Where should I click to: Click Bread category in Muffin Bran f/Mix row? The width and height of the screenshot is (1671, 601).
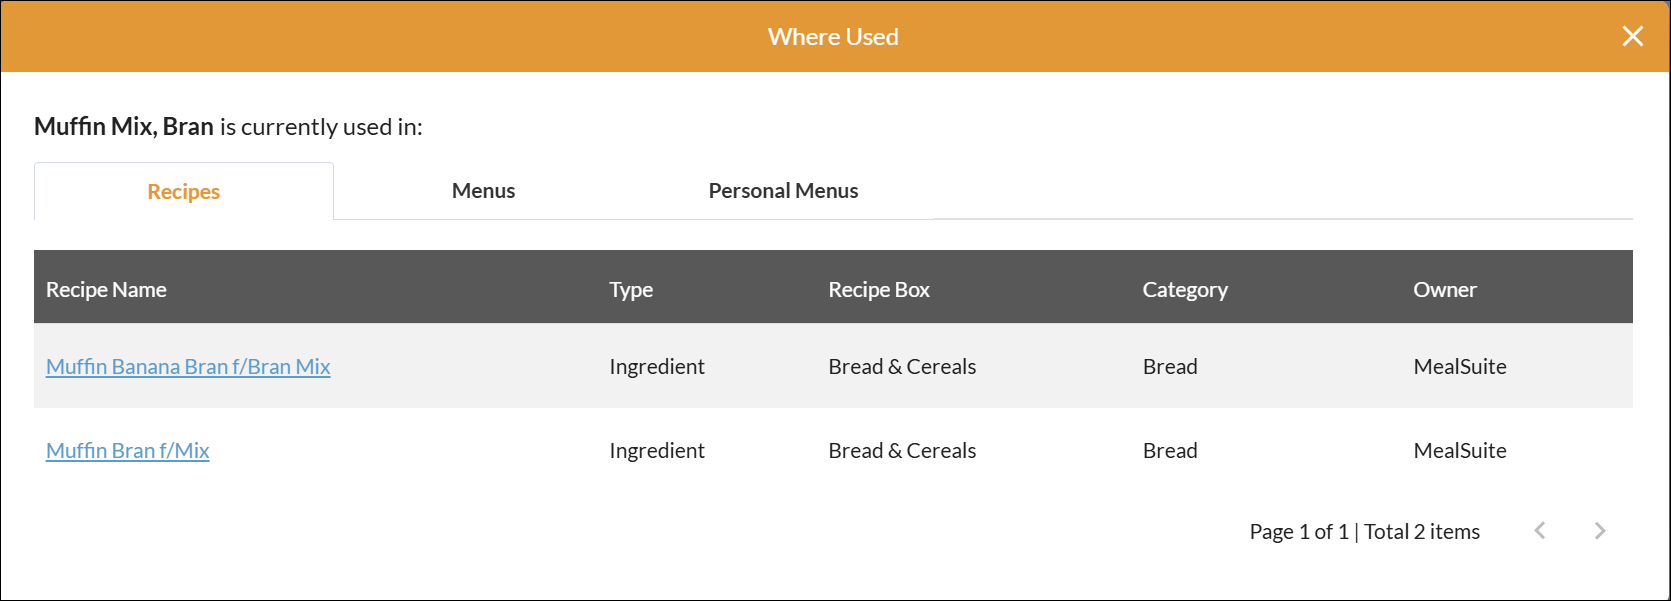tap(1170, 451)
